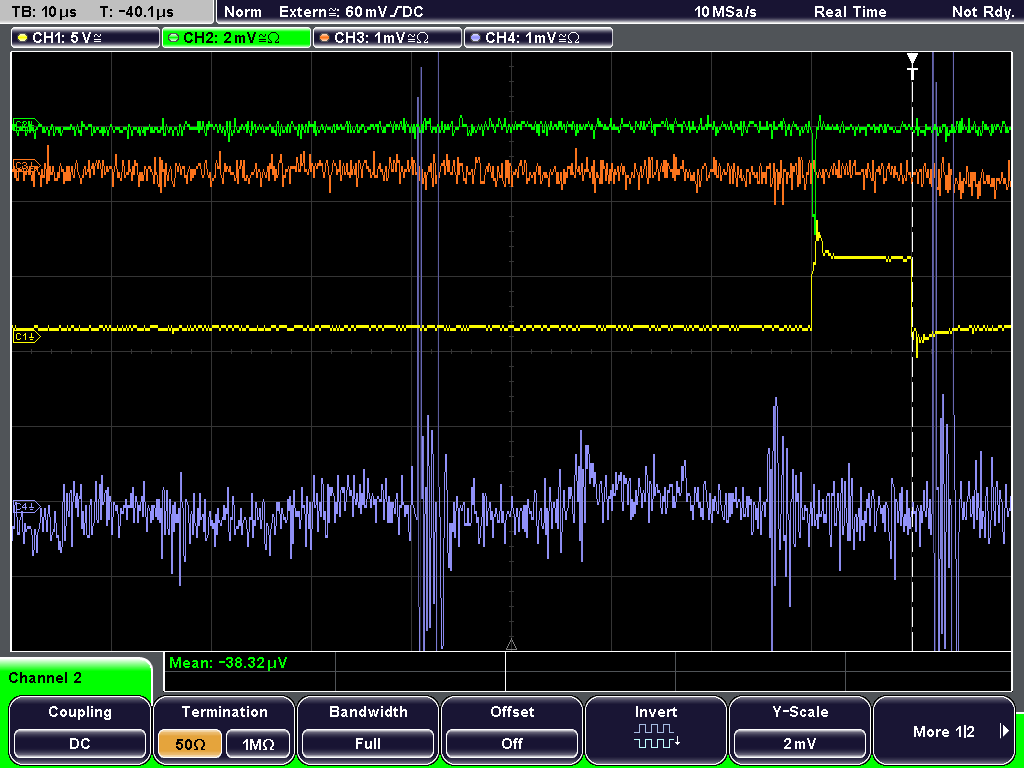This screenshot has height=768, width=1024.
Task: Click the CH1 yellow color dot
Action: (x=23, y=38)
